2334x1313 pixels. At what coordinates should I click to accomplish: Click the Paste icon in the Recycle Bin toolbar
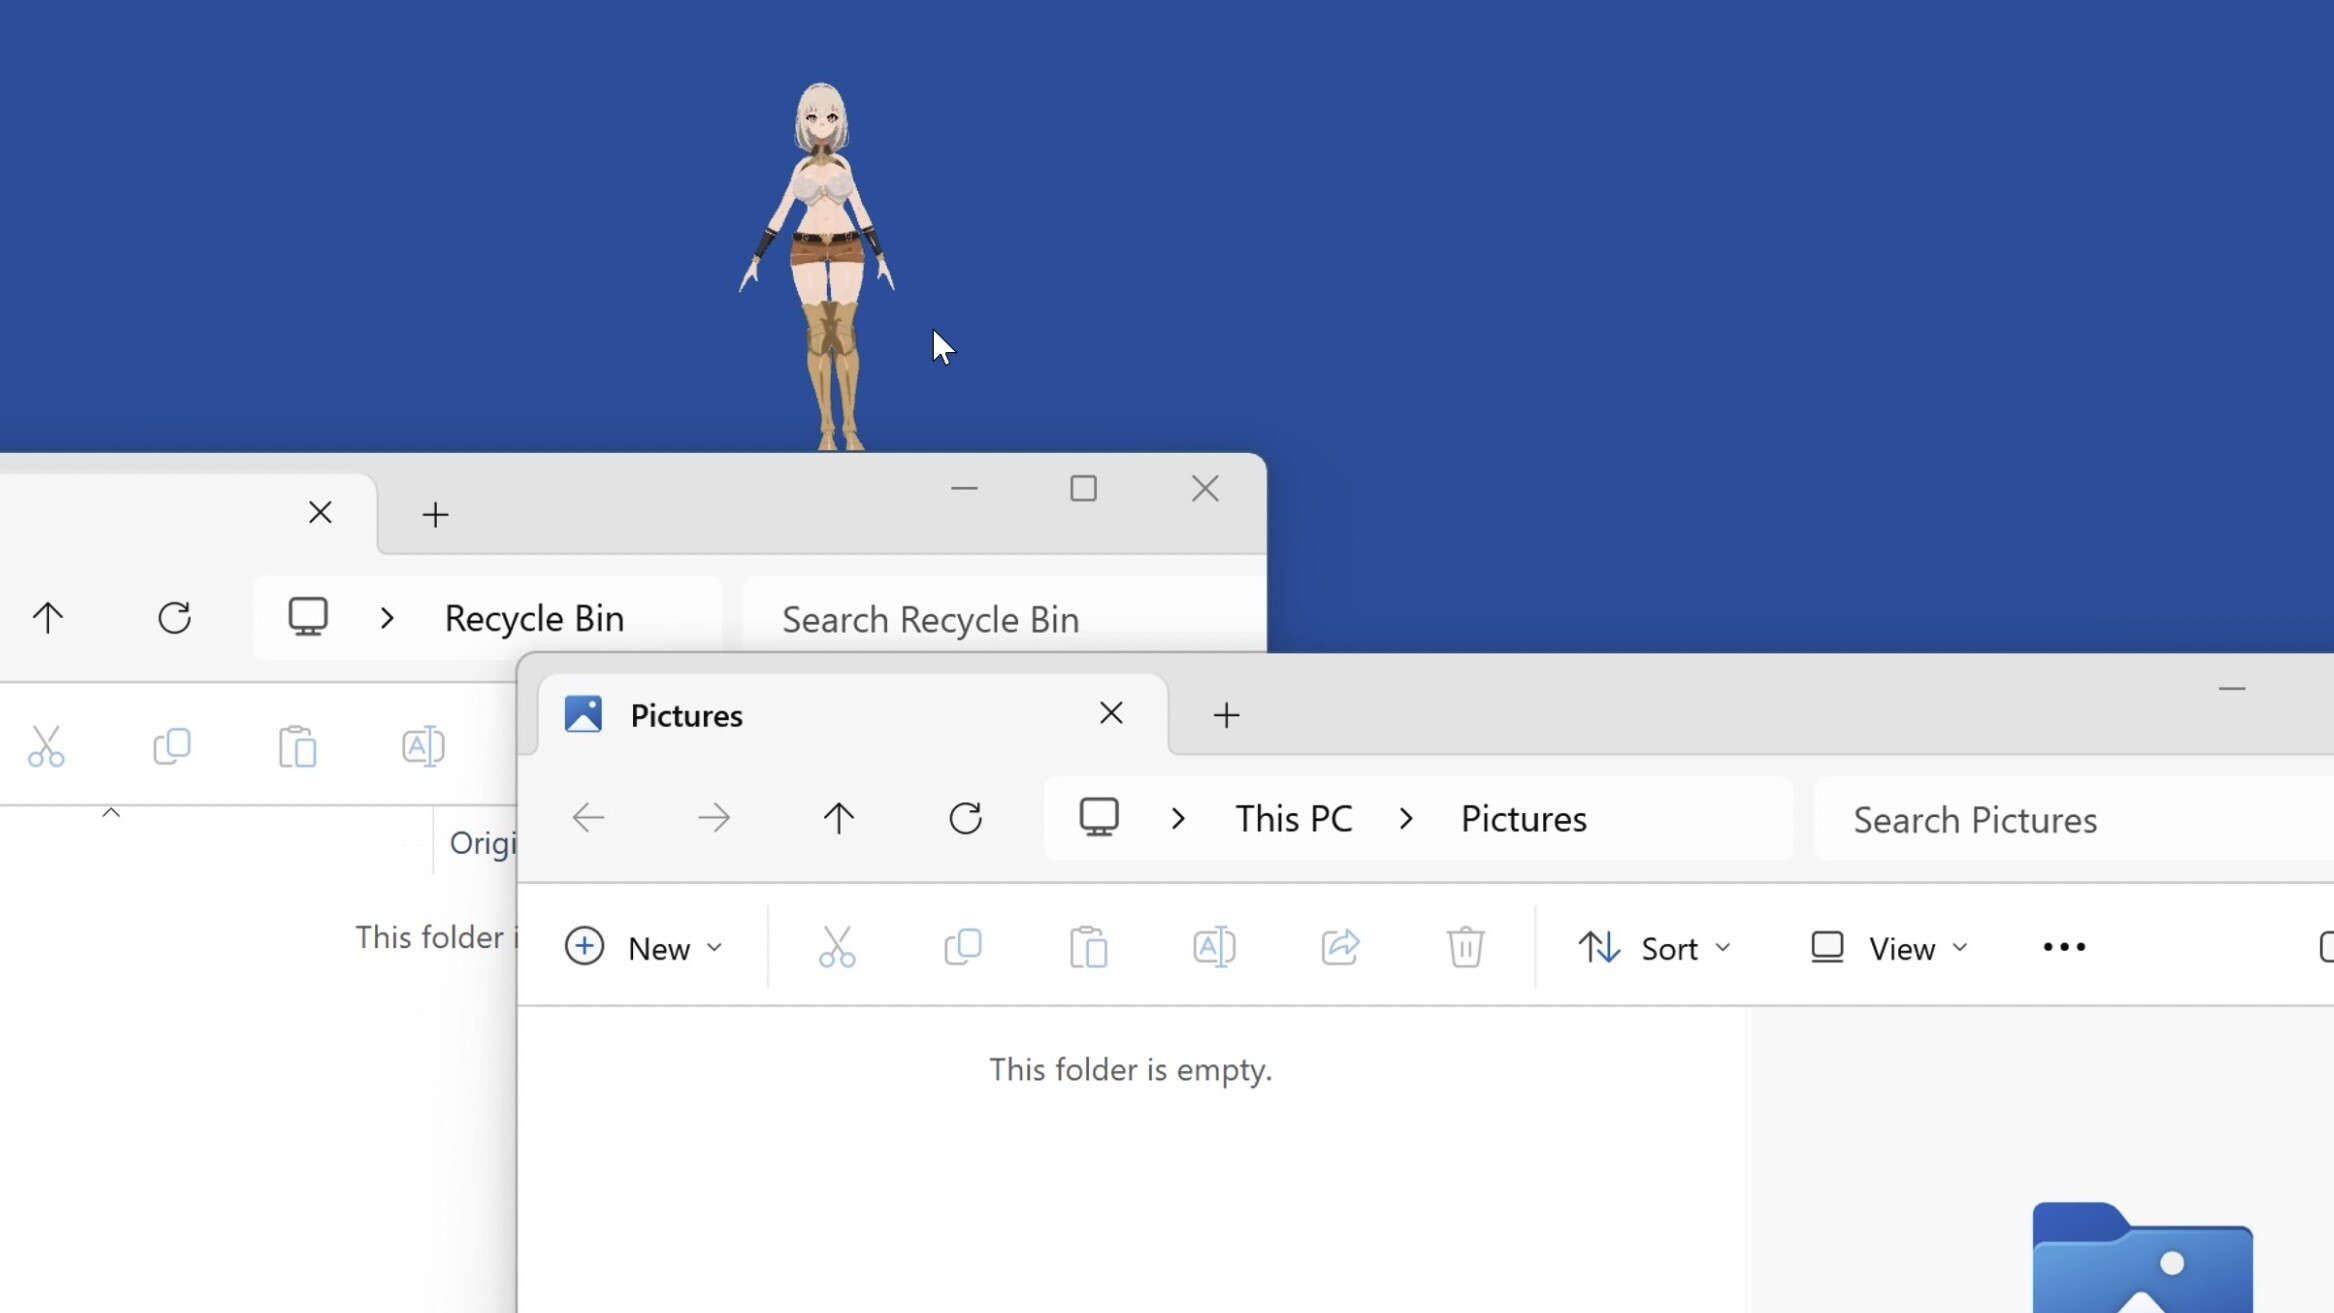pyautogui.click(x=297, y=745)
